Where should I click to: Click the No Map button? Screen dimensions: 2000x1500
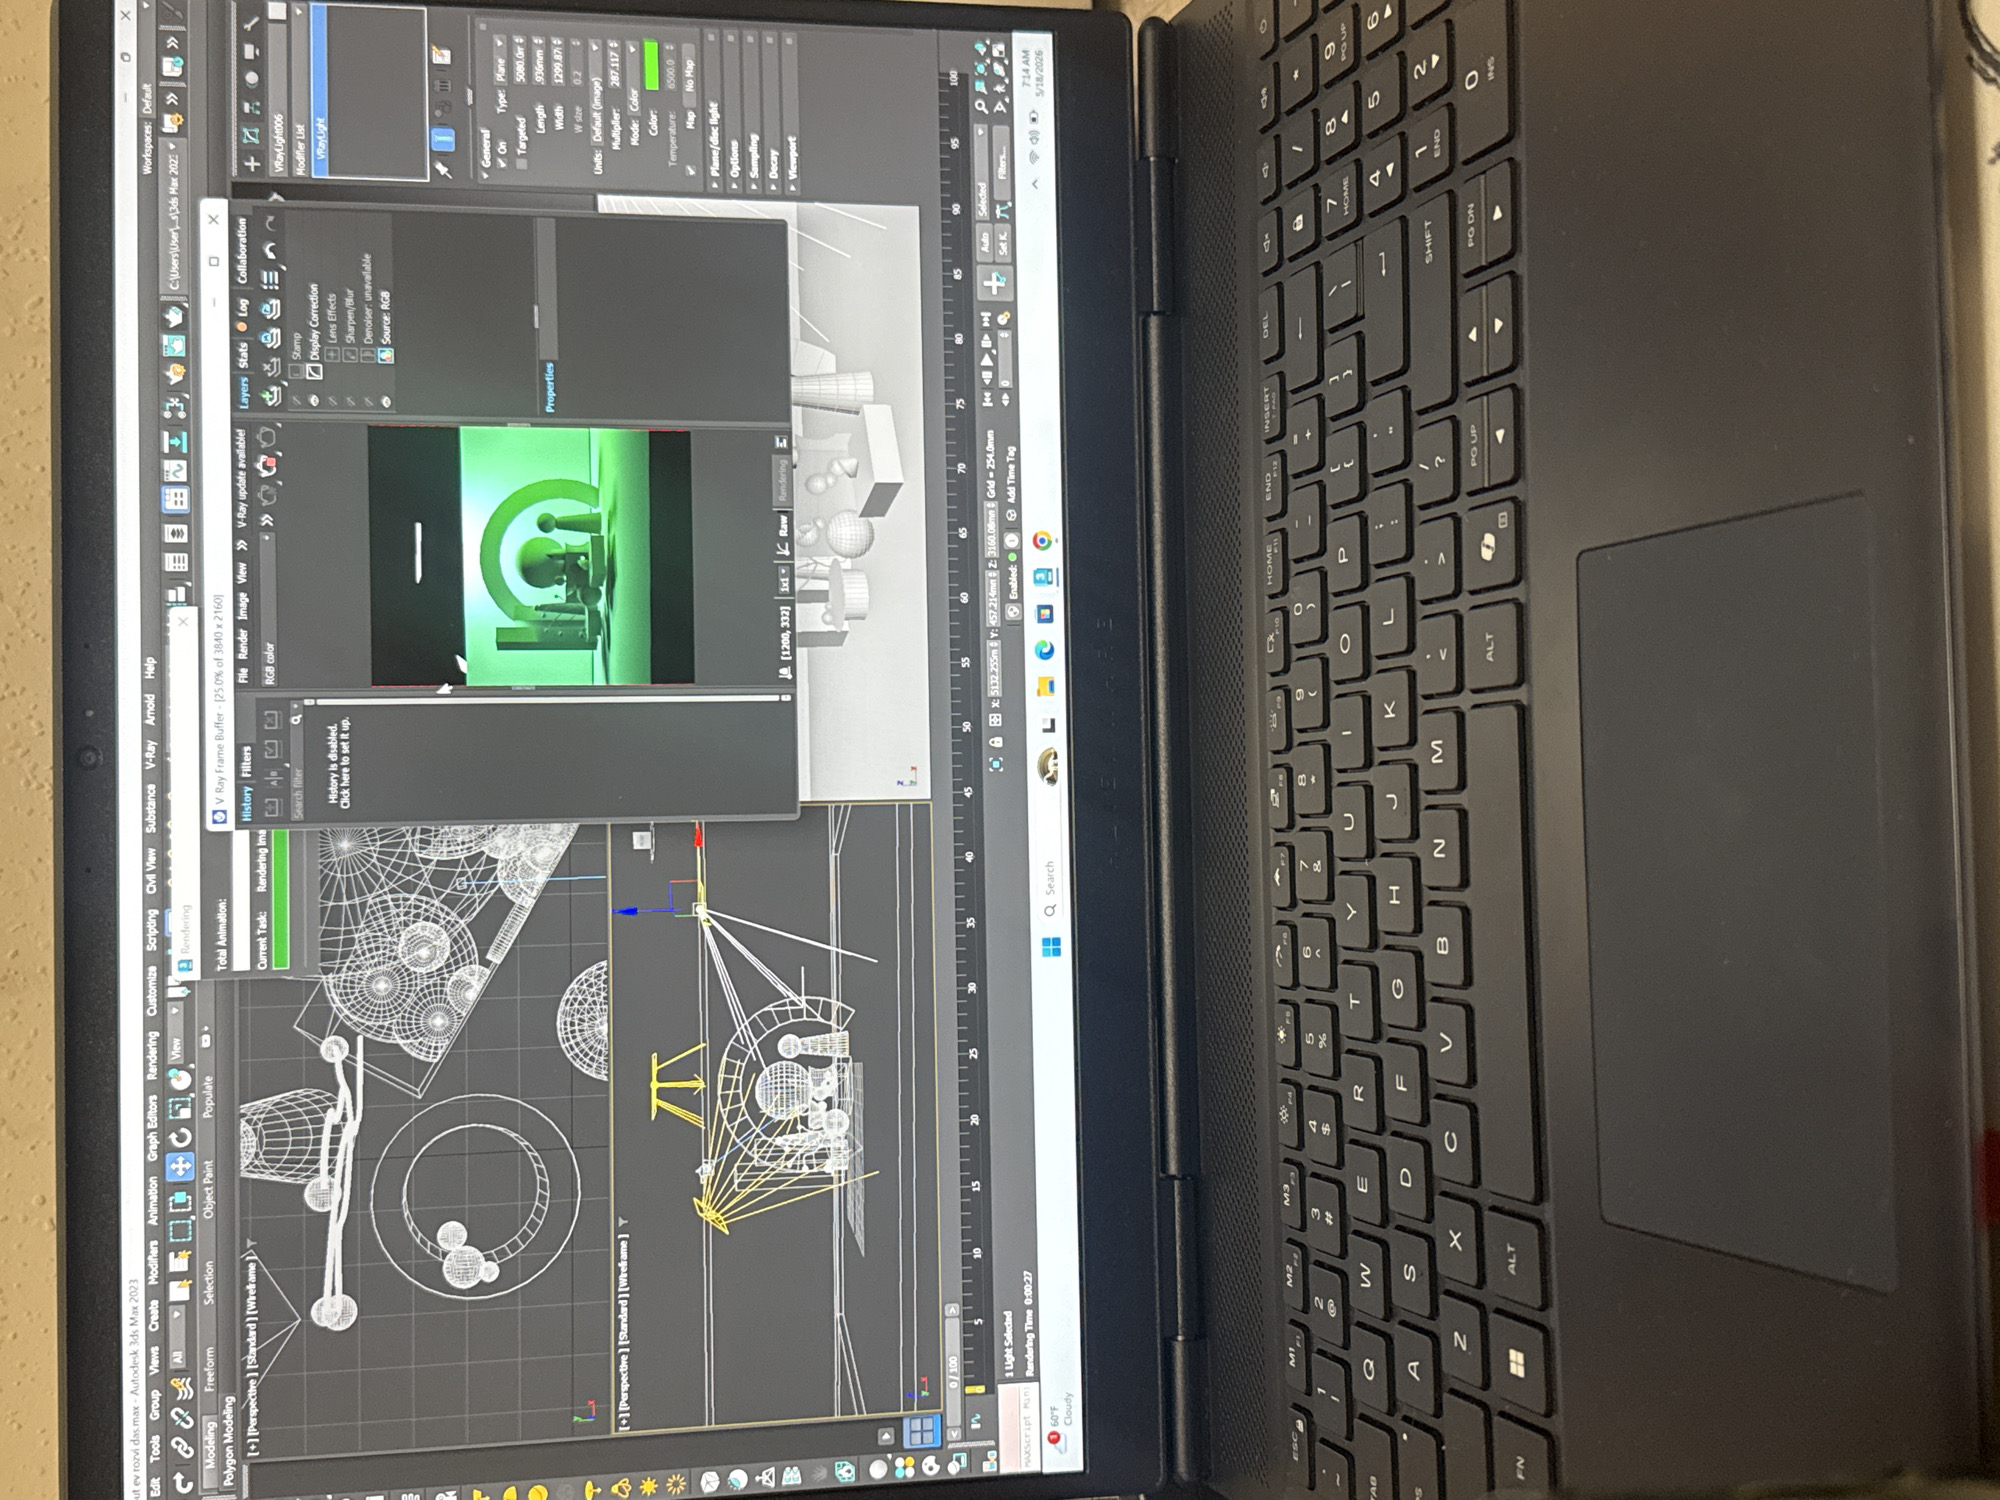click(689, 75)
